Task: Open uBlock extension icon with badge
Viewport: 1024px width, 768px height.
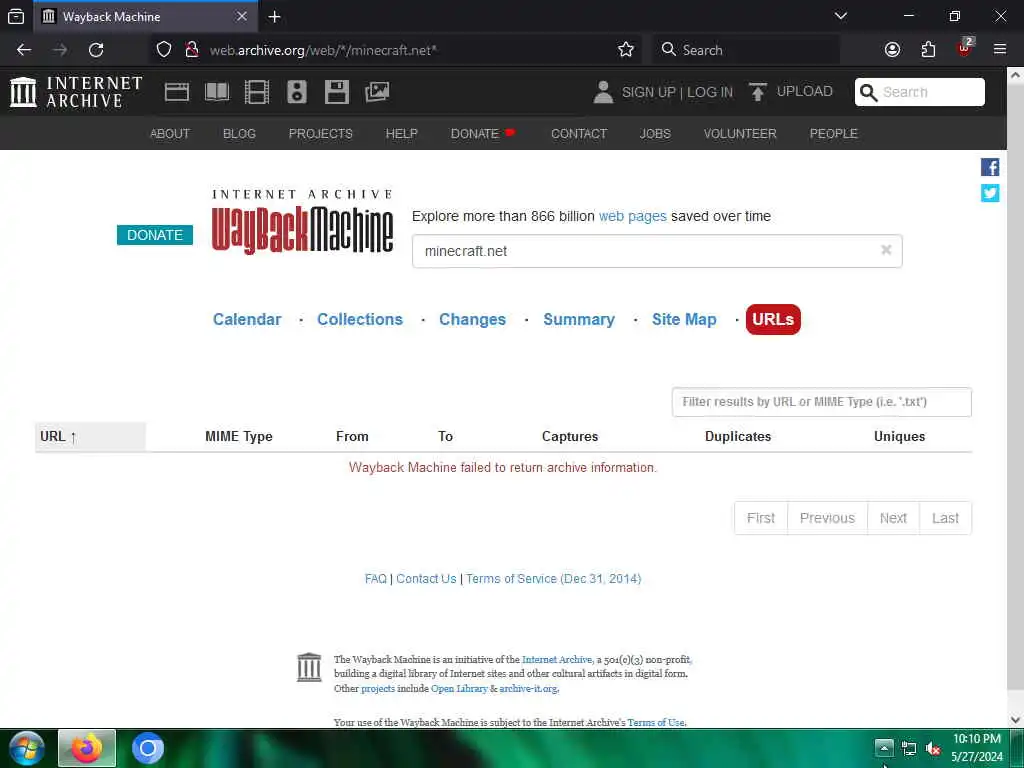Action: 965,48
